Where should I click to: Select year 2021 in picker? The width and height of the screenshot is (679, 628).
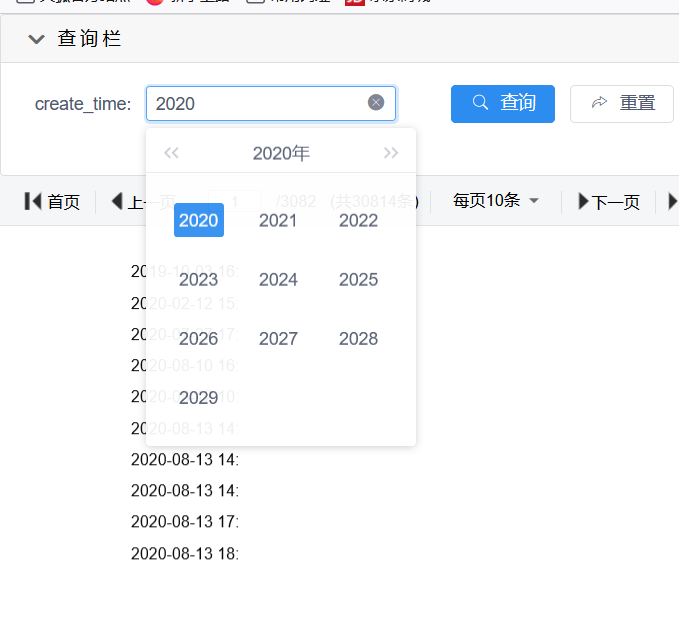pyautogui.click(x=278, y=220)
